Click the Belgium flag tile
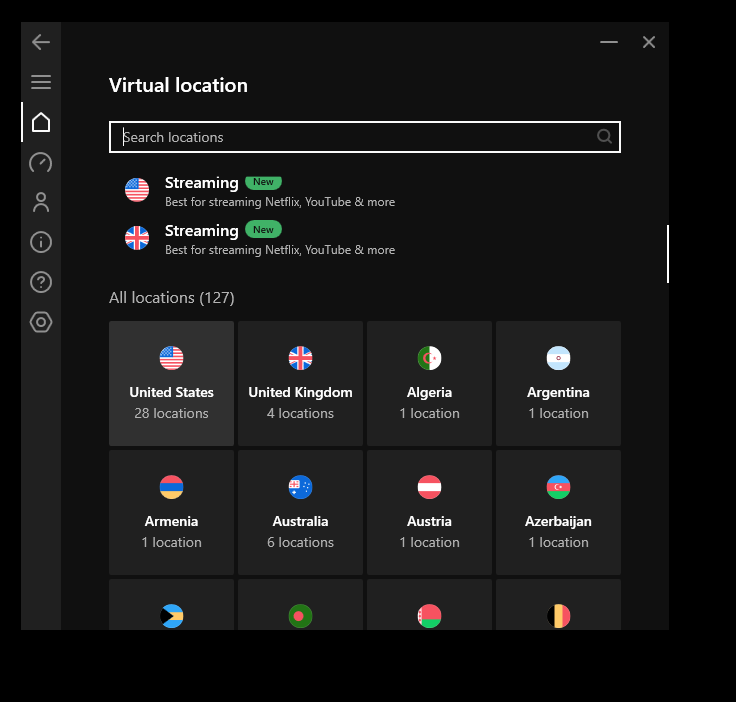This screenshot has width=736, height=702. pos(559,605)
